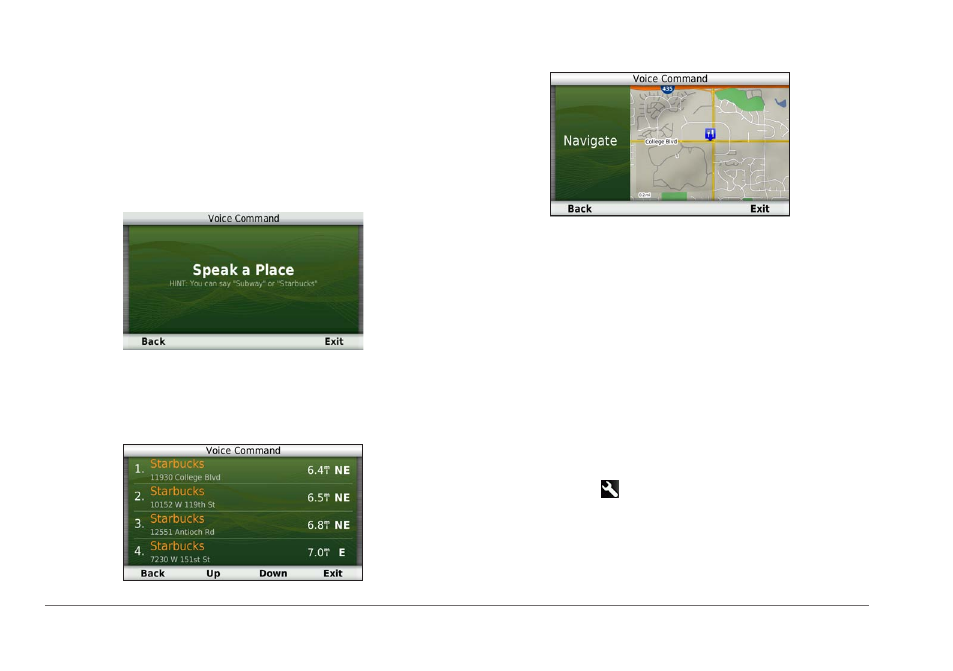Click the College Blvd label on map
953x671 pixels.
[661, 142]
